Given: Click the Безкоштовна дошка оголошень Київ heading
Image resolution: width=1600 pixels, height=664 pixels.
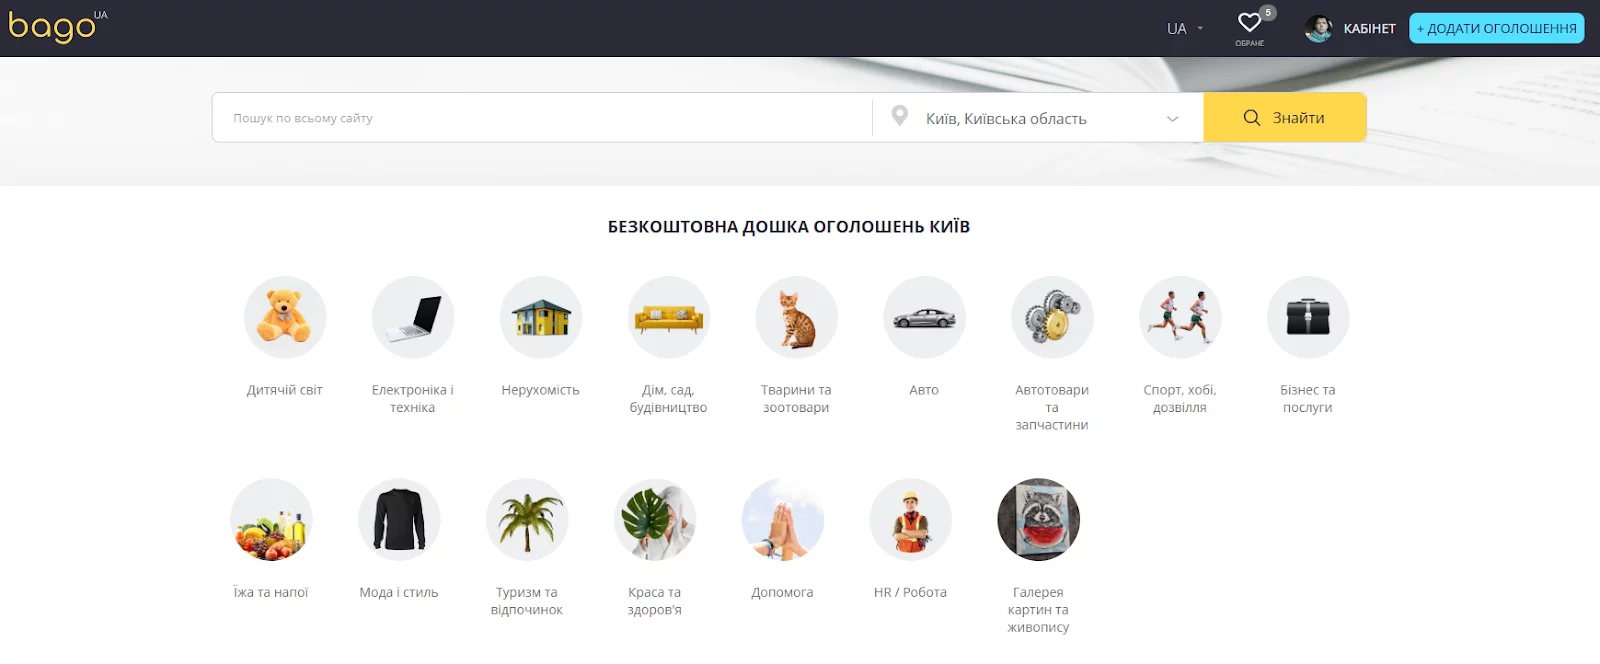Looking at the screenshot, I should (789, 227).
